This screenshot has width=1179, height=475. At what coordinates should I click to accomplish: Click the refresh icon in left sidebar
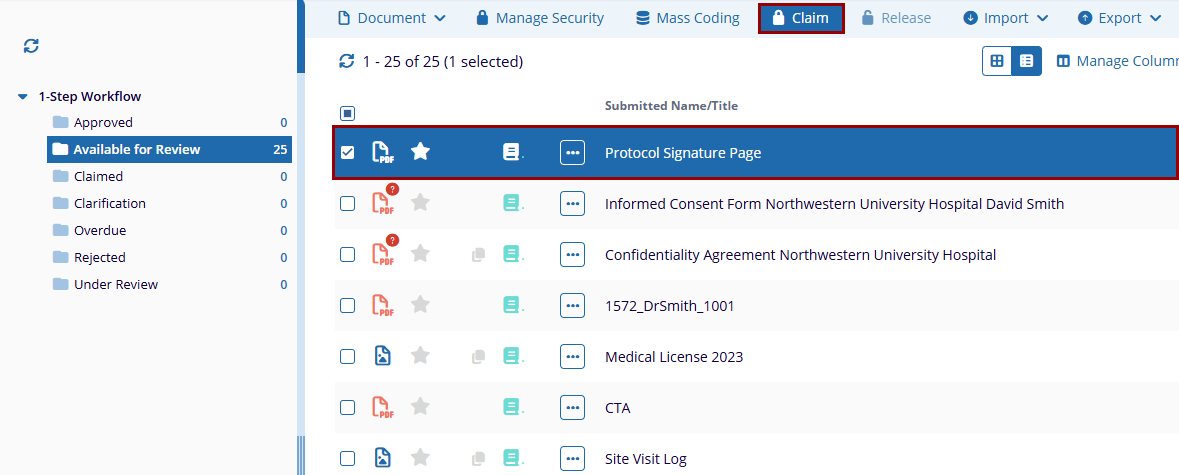pyautogui.click(x=31, y=46)
